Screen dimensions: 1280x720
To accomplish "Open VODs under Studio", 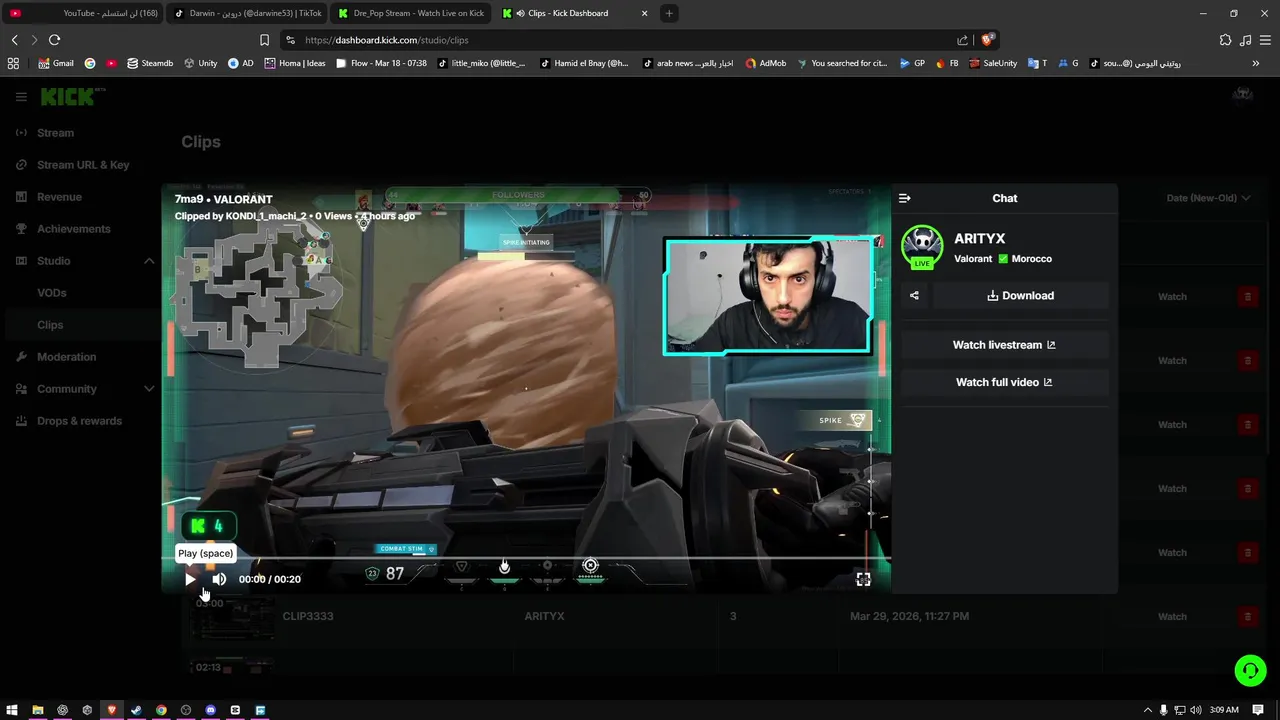I will tap(52, 293).
